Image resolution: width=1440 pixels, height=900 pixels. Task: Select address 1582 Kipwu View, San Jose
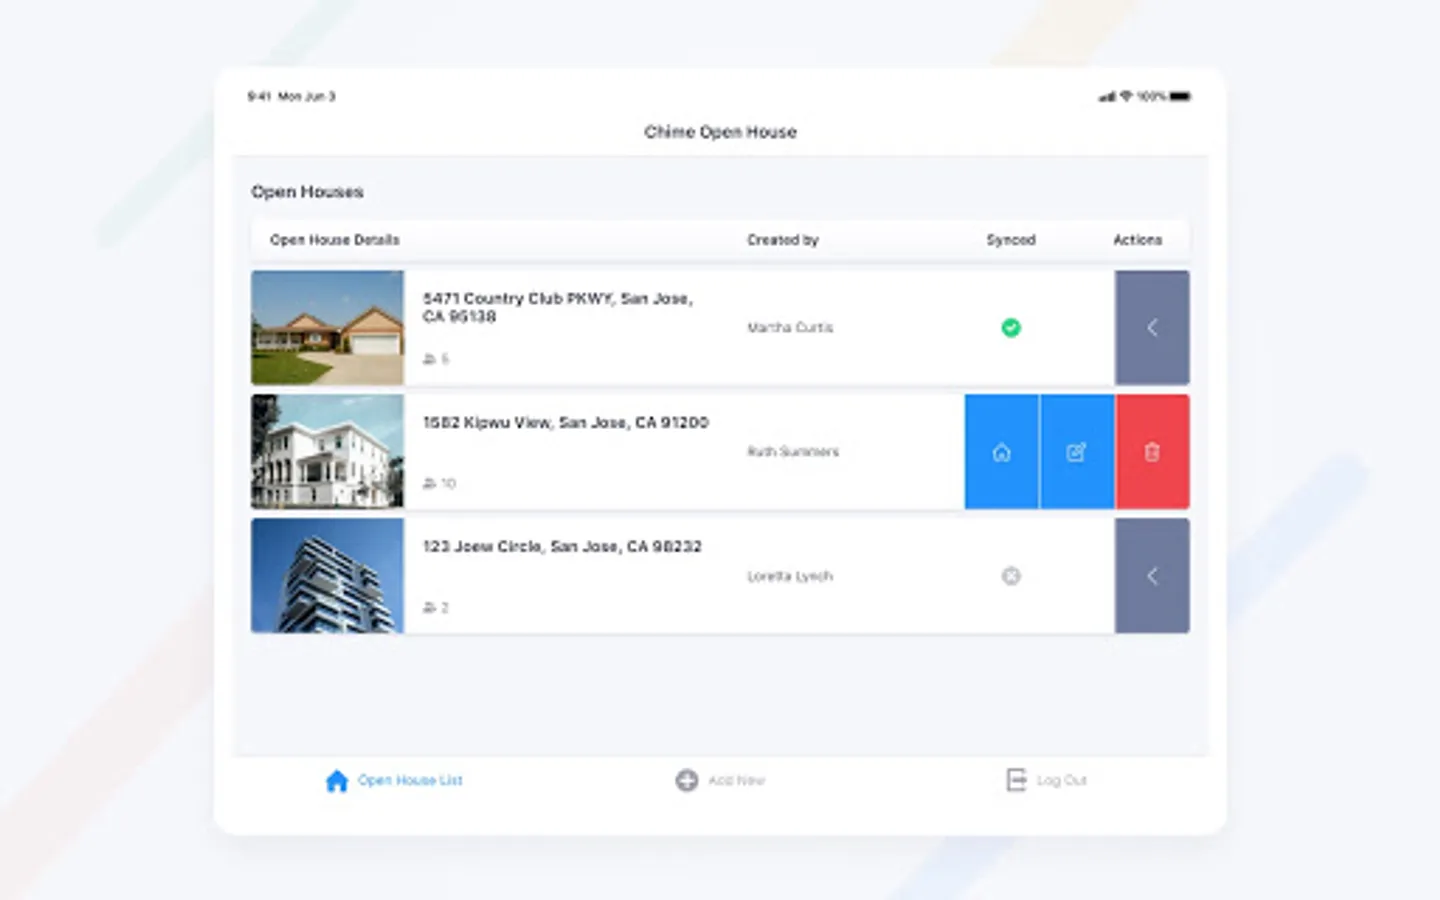point(566,423)
